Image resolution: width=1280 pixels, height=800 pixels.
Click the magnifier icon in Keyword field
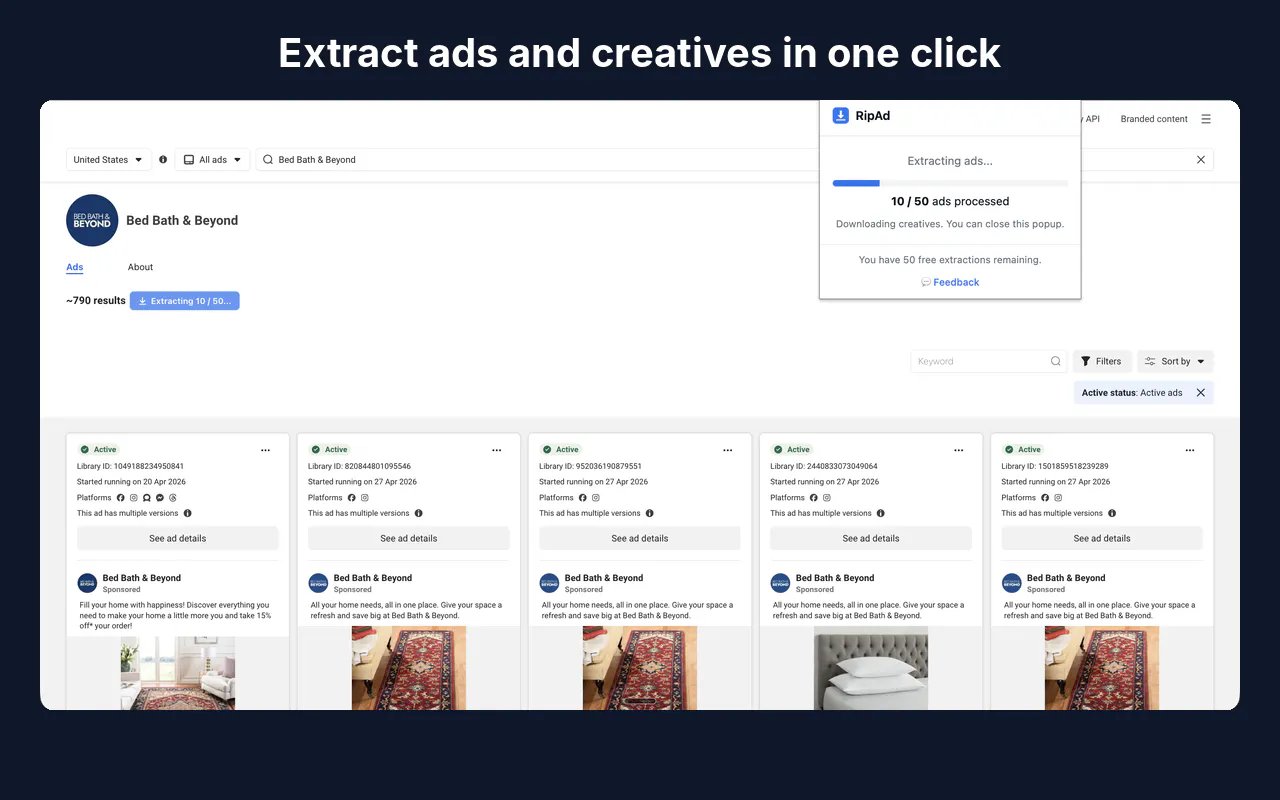click(1055, 361)
